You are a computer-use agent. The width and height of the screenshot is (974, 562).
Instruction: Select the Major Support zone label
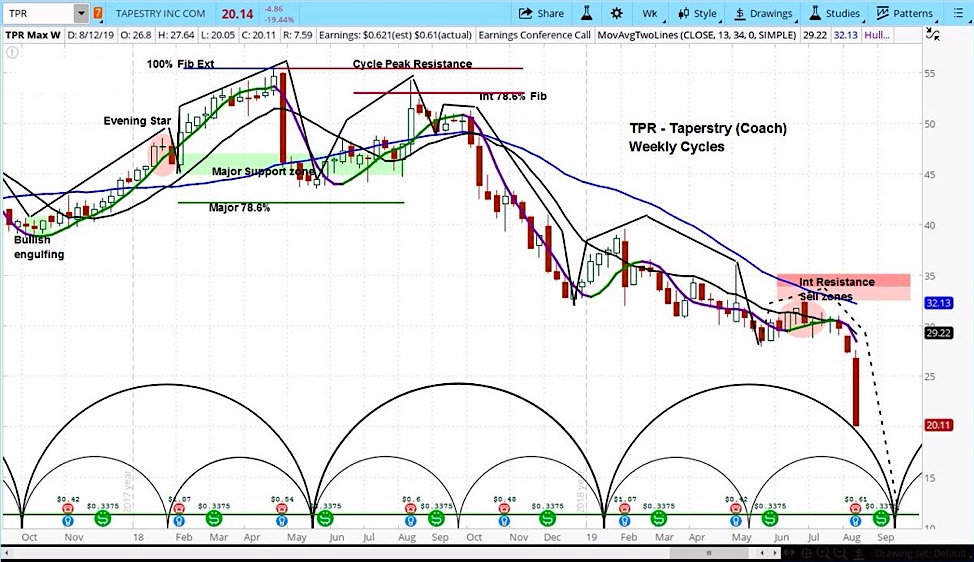263,171
